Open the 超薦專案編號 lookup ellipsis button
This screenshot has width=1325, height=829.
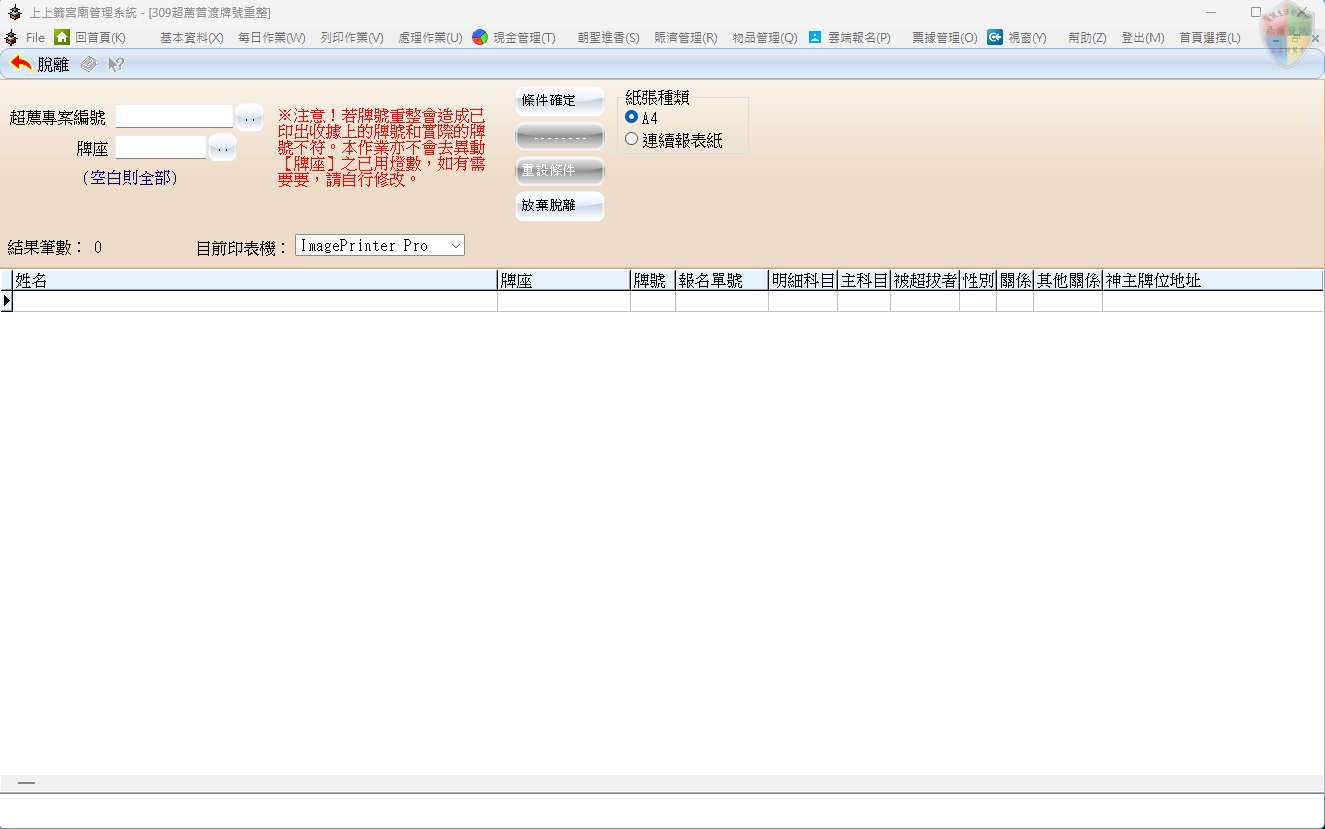click(x=248, y=117)
